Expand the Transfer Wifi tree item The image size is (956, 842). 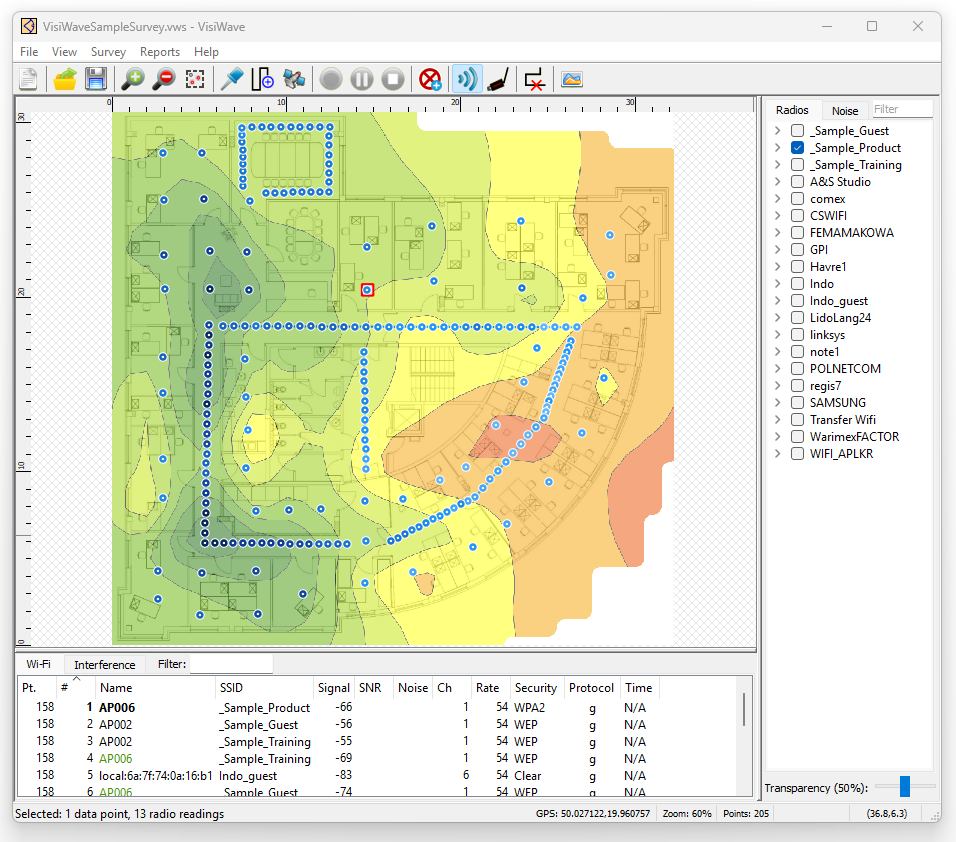click(778, 419)
